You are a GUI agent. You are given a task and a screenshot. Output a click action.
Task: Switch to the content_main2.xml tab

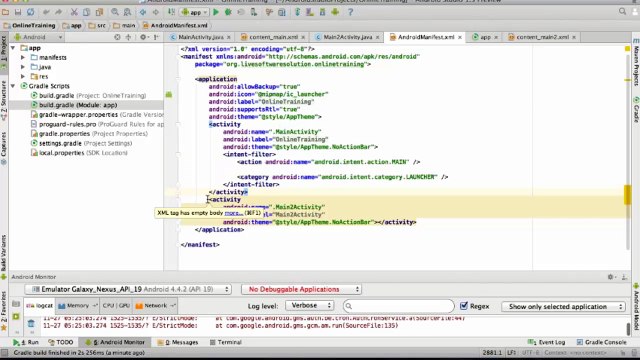click(542, 37)
